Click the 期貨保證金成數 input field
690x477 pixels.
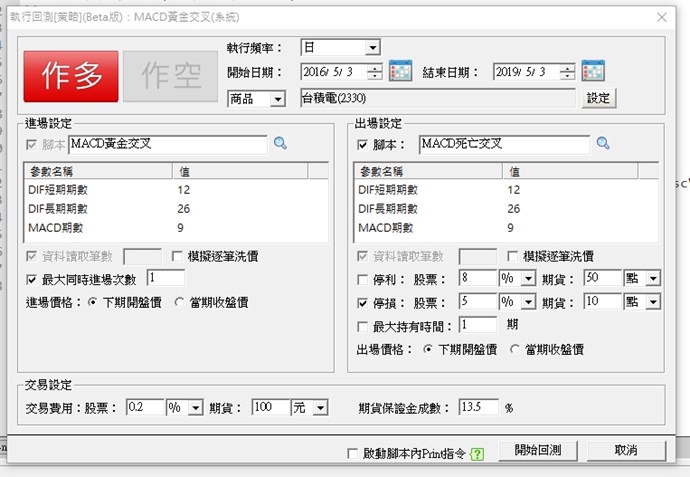[x=479, y=408]
